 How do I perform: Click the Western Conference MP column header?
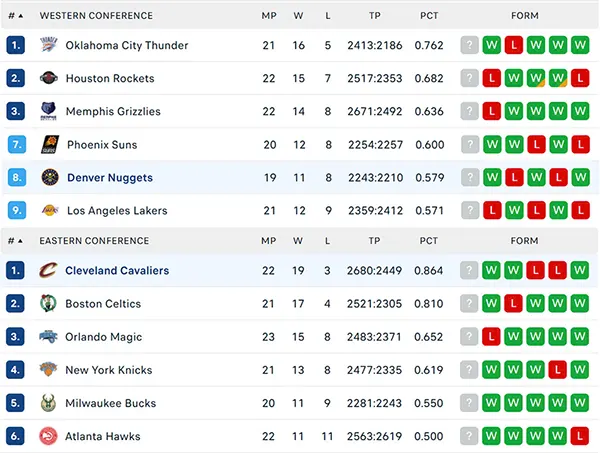268,16
